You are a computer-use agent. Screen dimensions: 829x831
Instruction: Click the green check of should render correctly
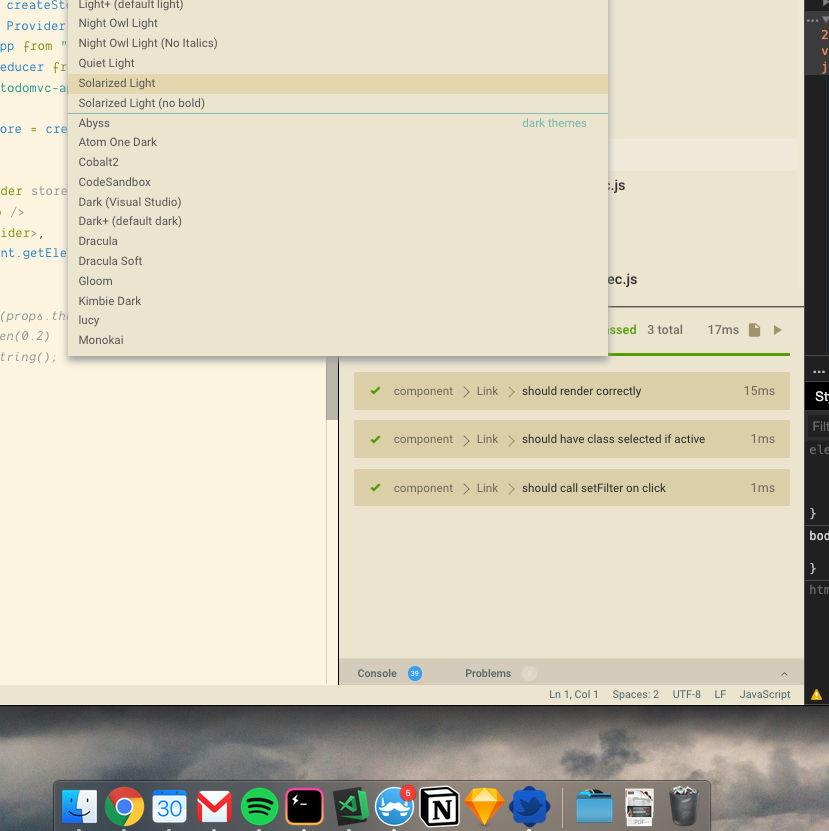pos(375,391)
